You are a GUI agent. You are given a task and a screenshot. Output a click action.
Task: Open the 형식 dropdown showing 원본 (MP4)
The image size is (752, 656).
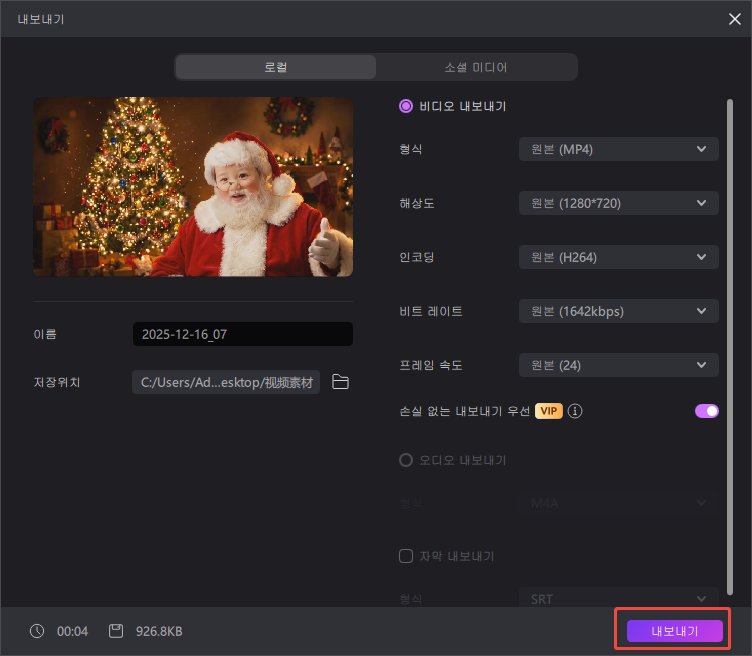point(618,149)
